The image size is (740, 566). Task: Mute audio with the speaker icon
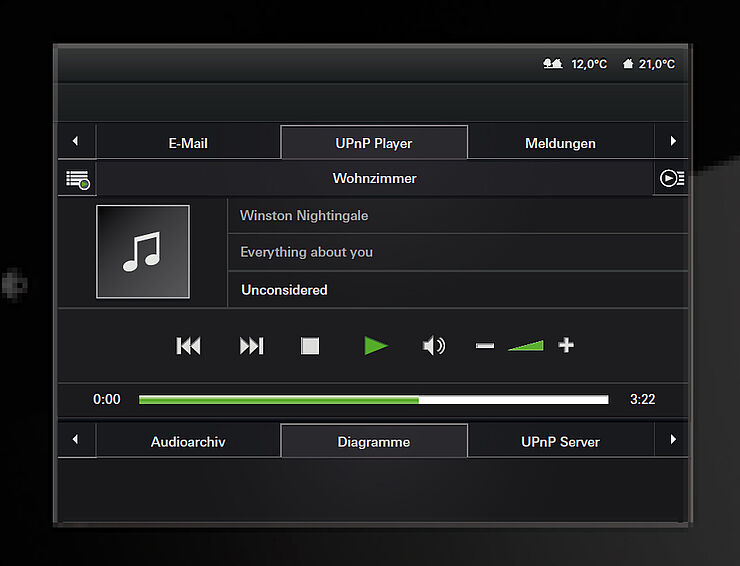click(433, 346)
